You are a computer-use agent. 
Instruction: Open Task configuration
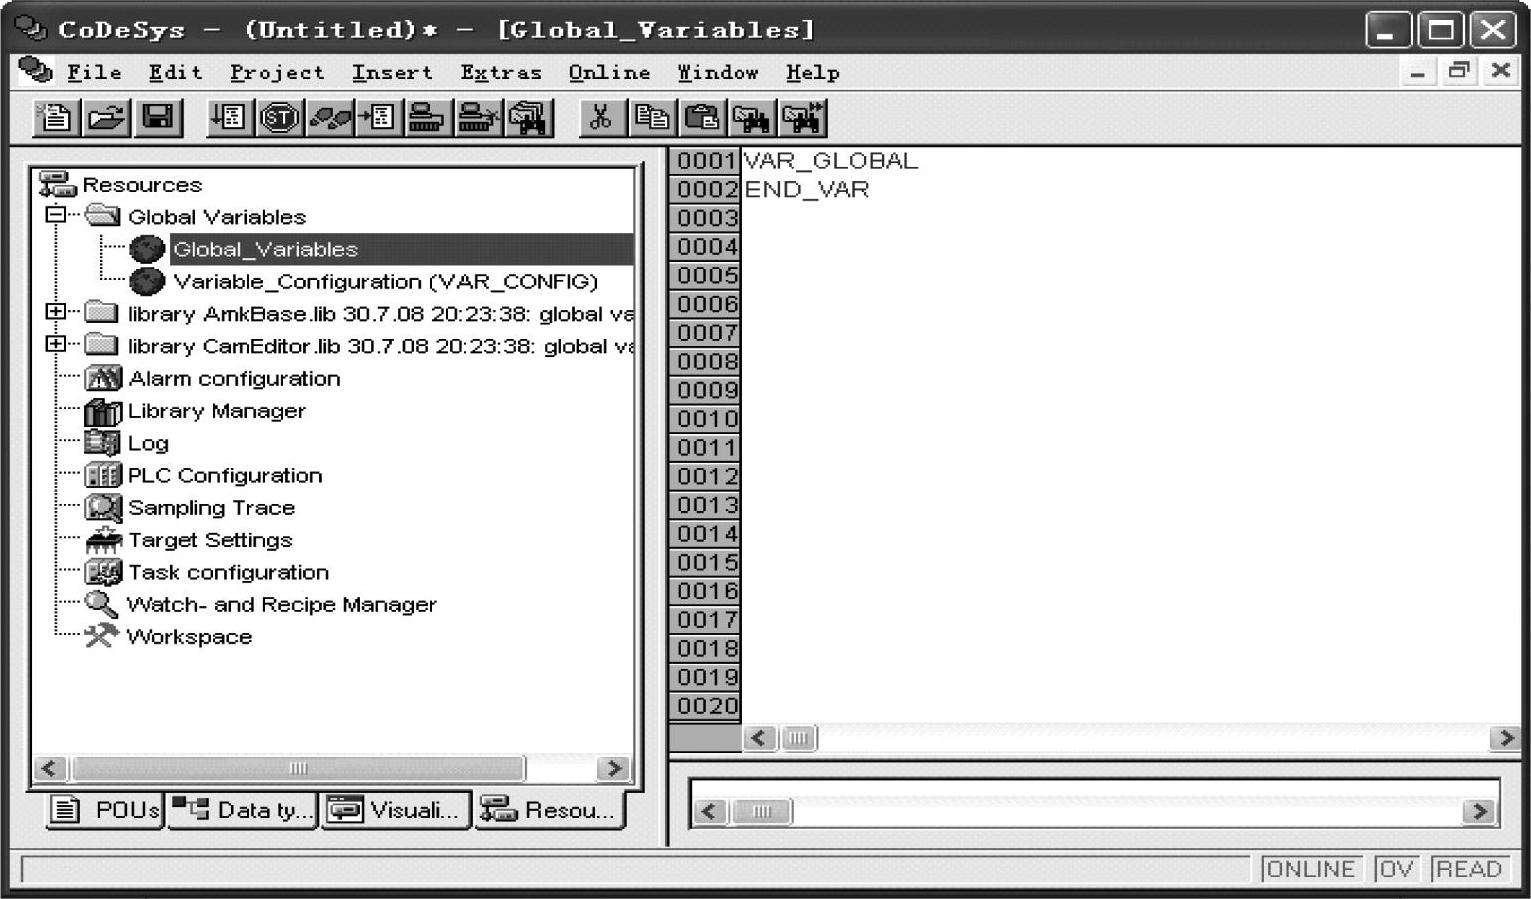[x=228, y=572]
